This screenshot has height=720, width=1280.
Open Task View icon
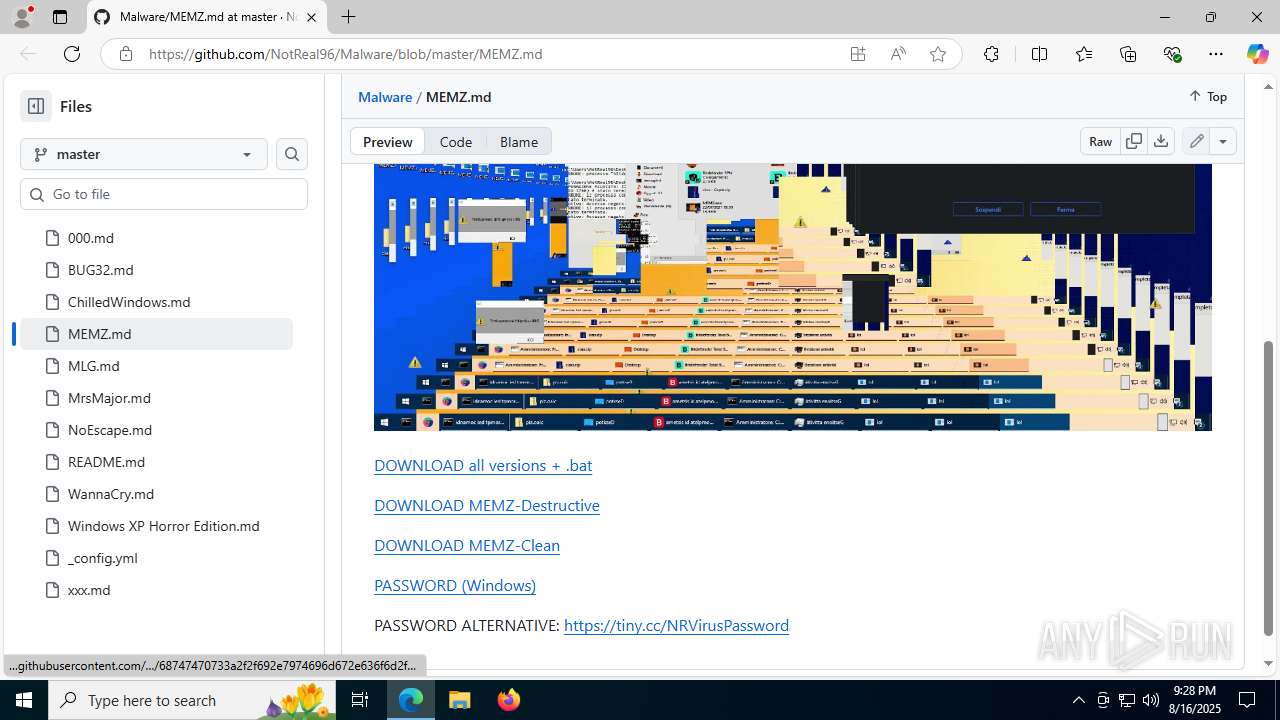tap(361, 700)
